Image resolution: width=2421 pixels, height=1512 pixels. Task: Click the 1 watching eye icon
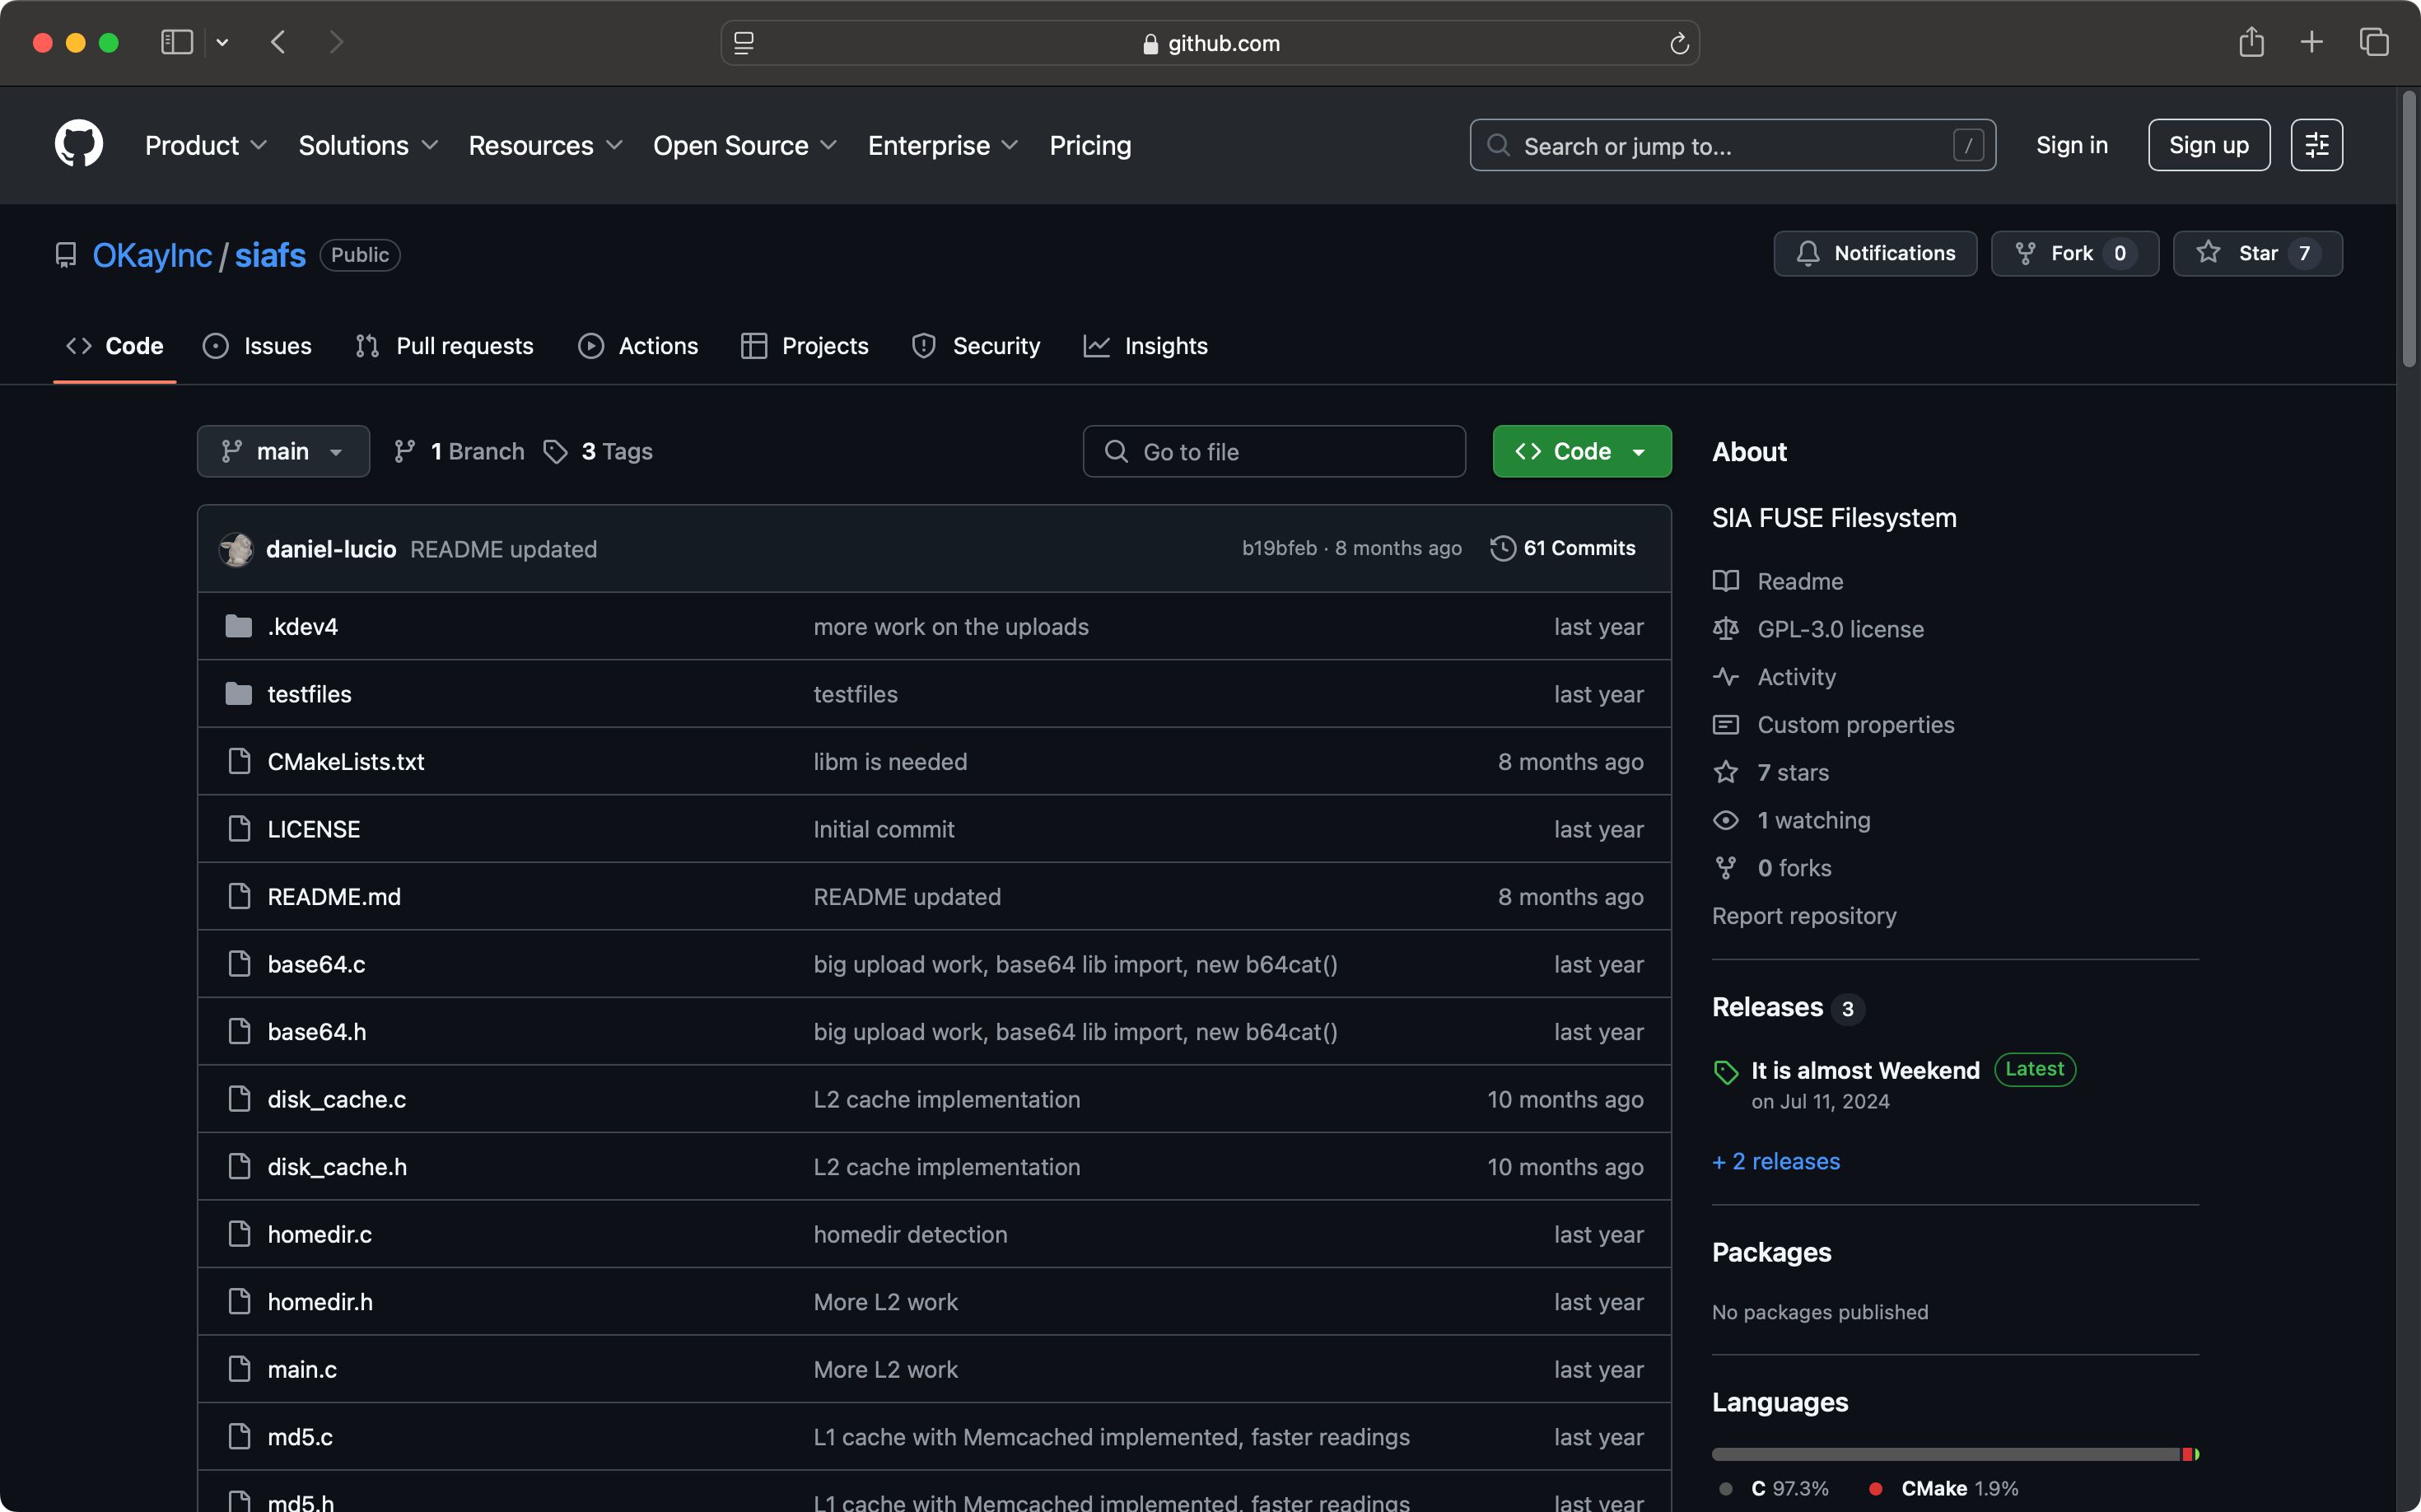pyautogui.click(x=1725, y=820)
